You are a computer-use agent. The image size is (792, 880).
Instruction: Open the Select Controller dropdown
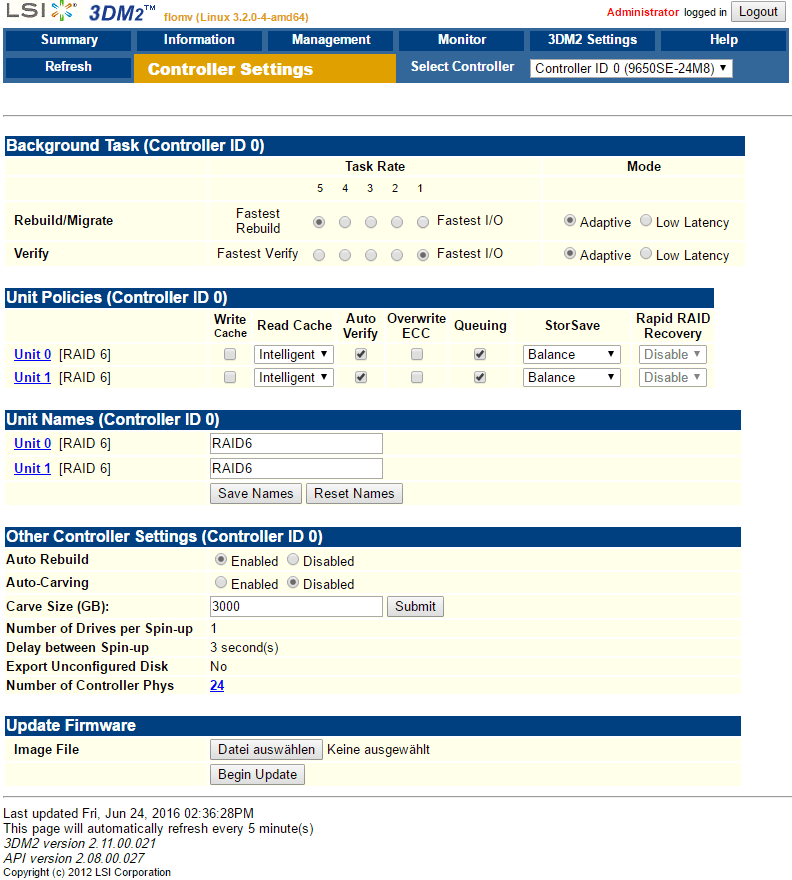click(x=631, y=68)
